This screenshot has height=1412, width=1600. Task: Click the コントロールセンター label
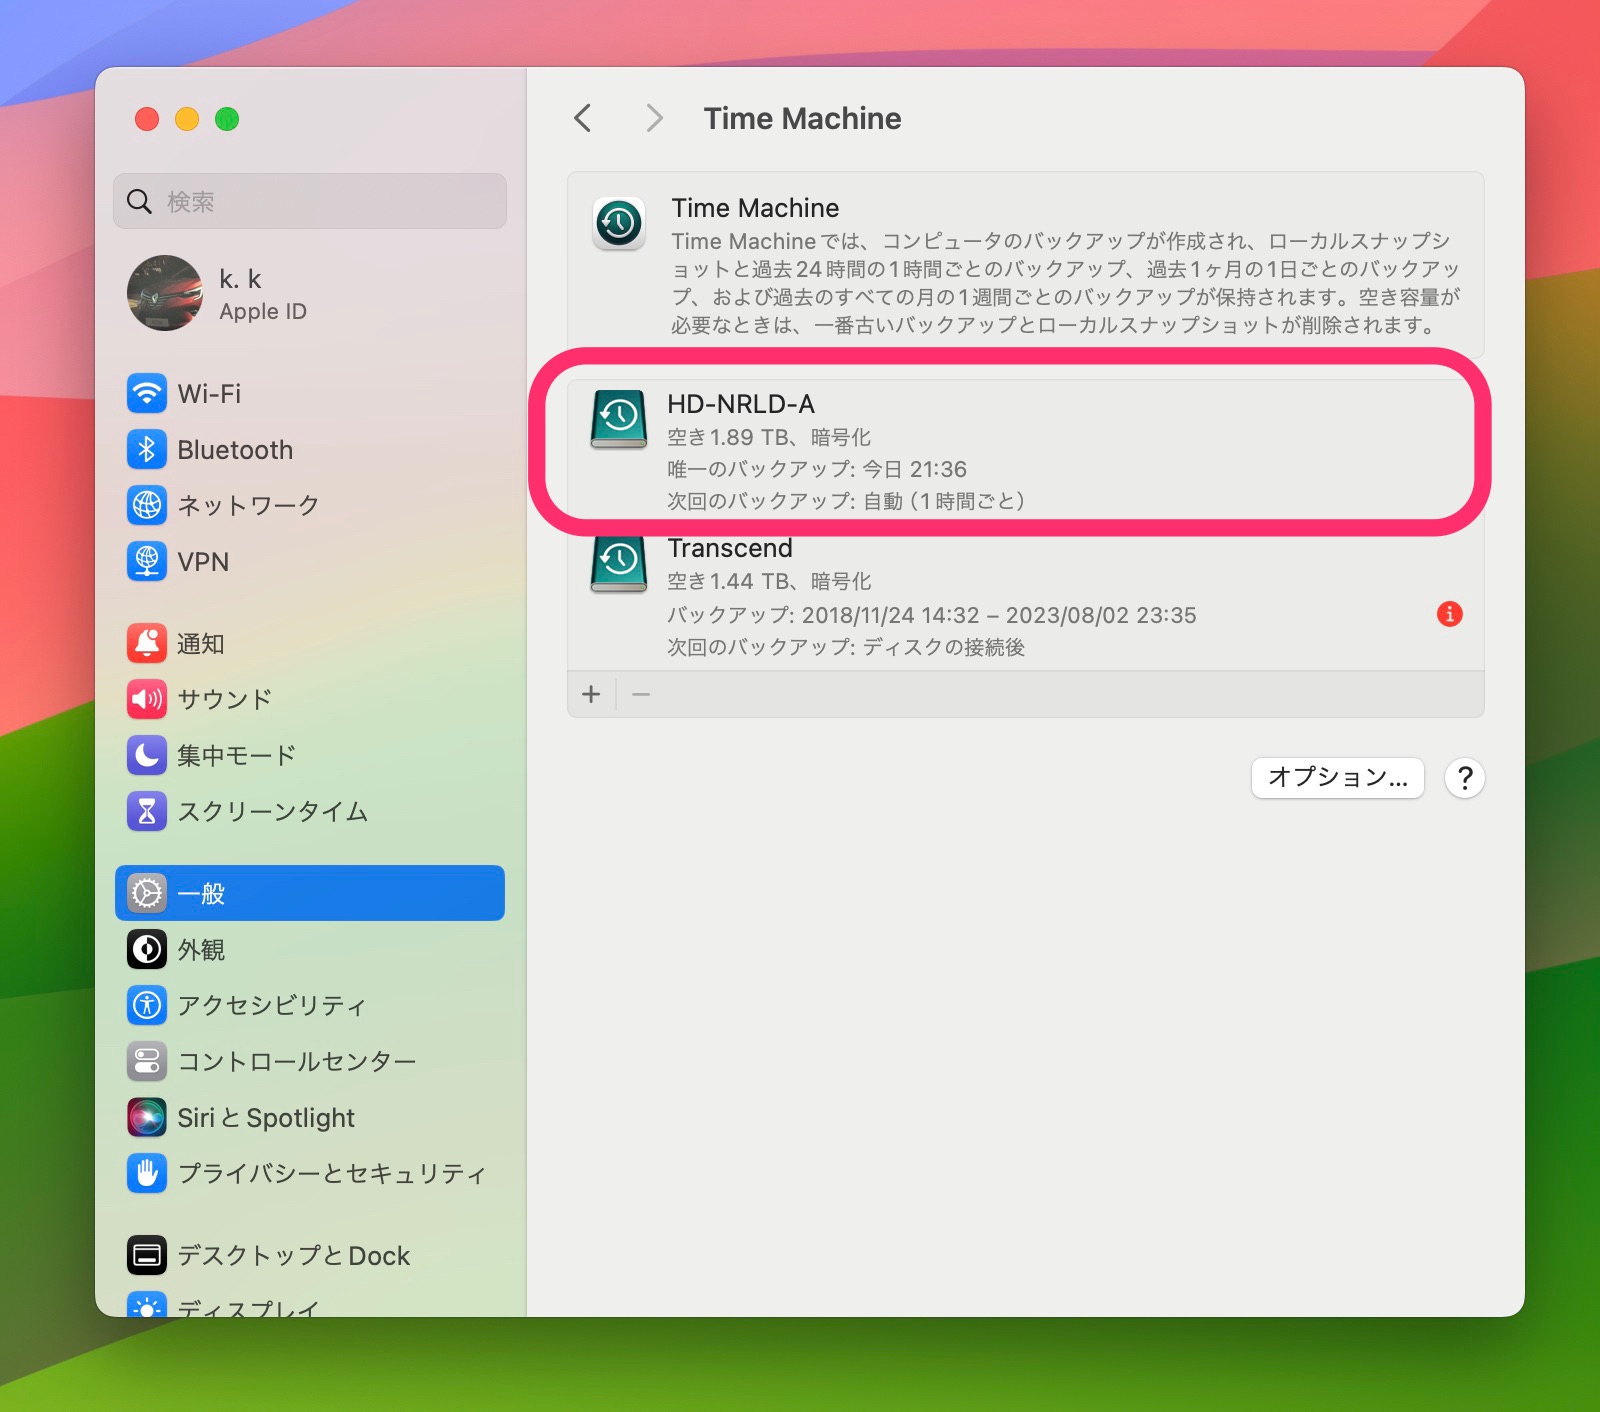297,1062
